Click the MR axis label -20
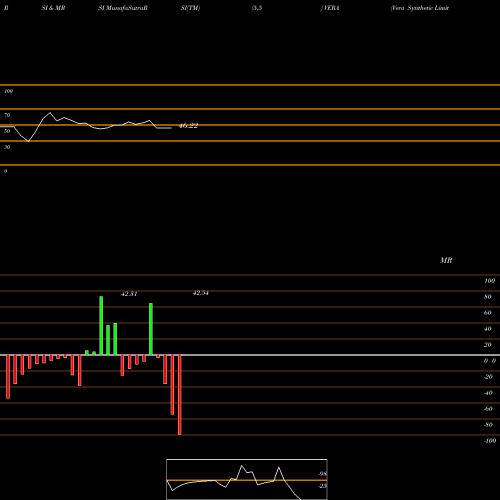Screen dimensions: 500x500 point(488,377)
